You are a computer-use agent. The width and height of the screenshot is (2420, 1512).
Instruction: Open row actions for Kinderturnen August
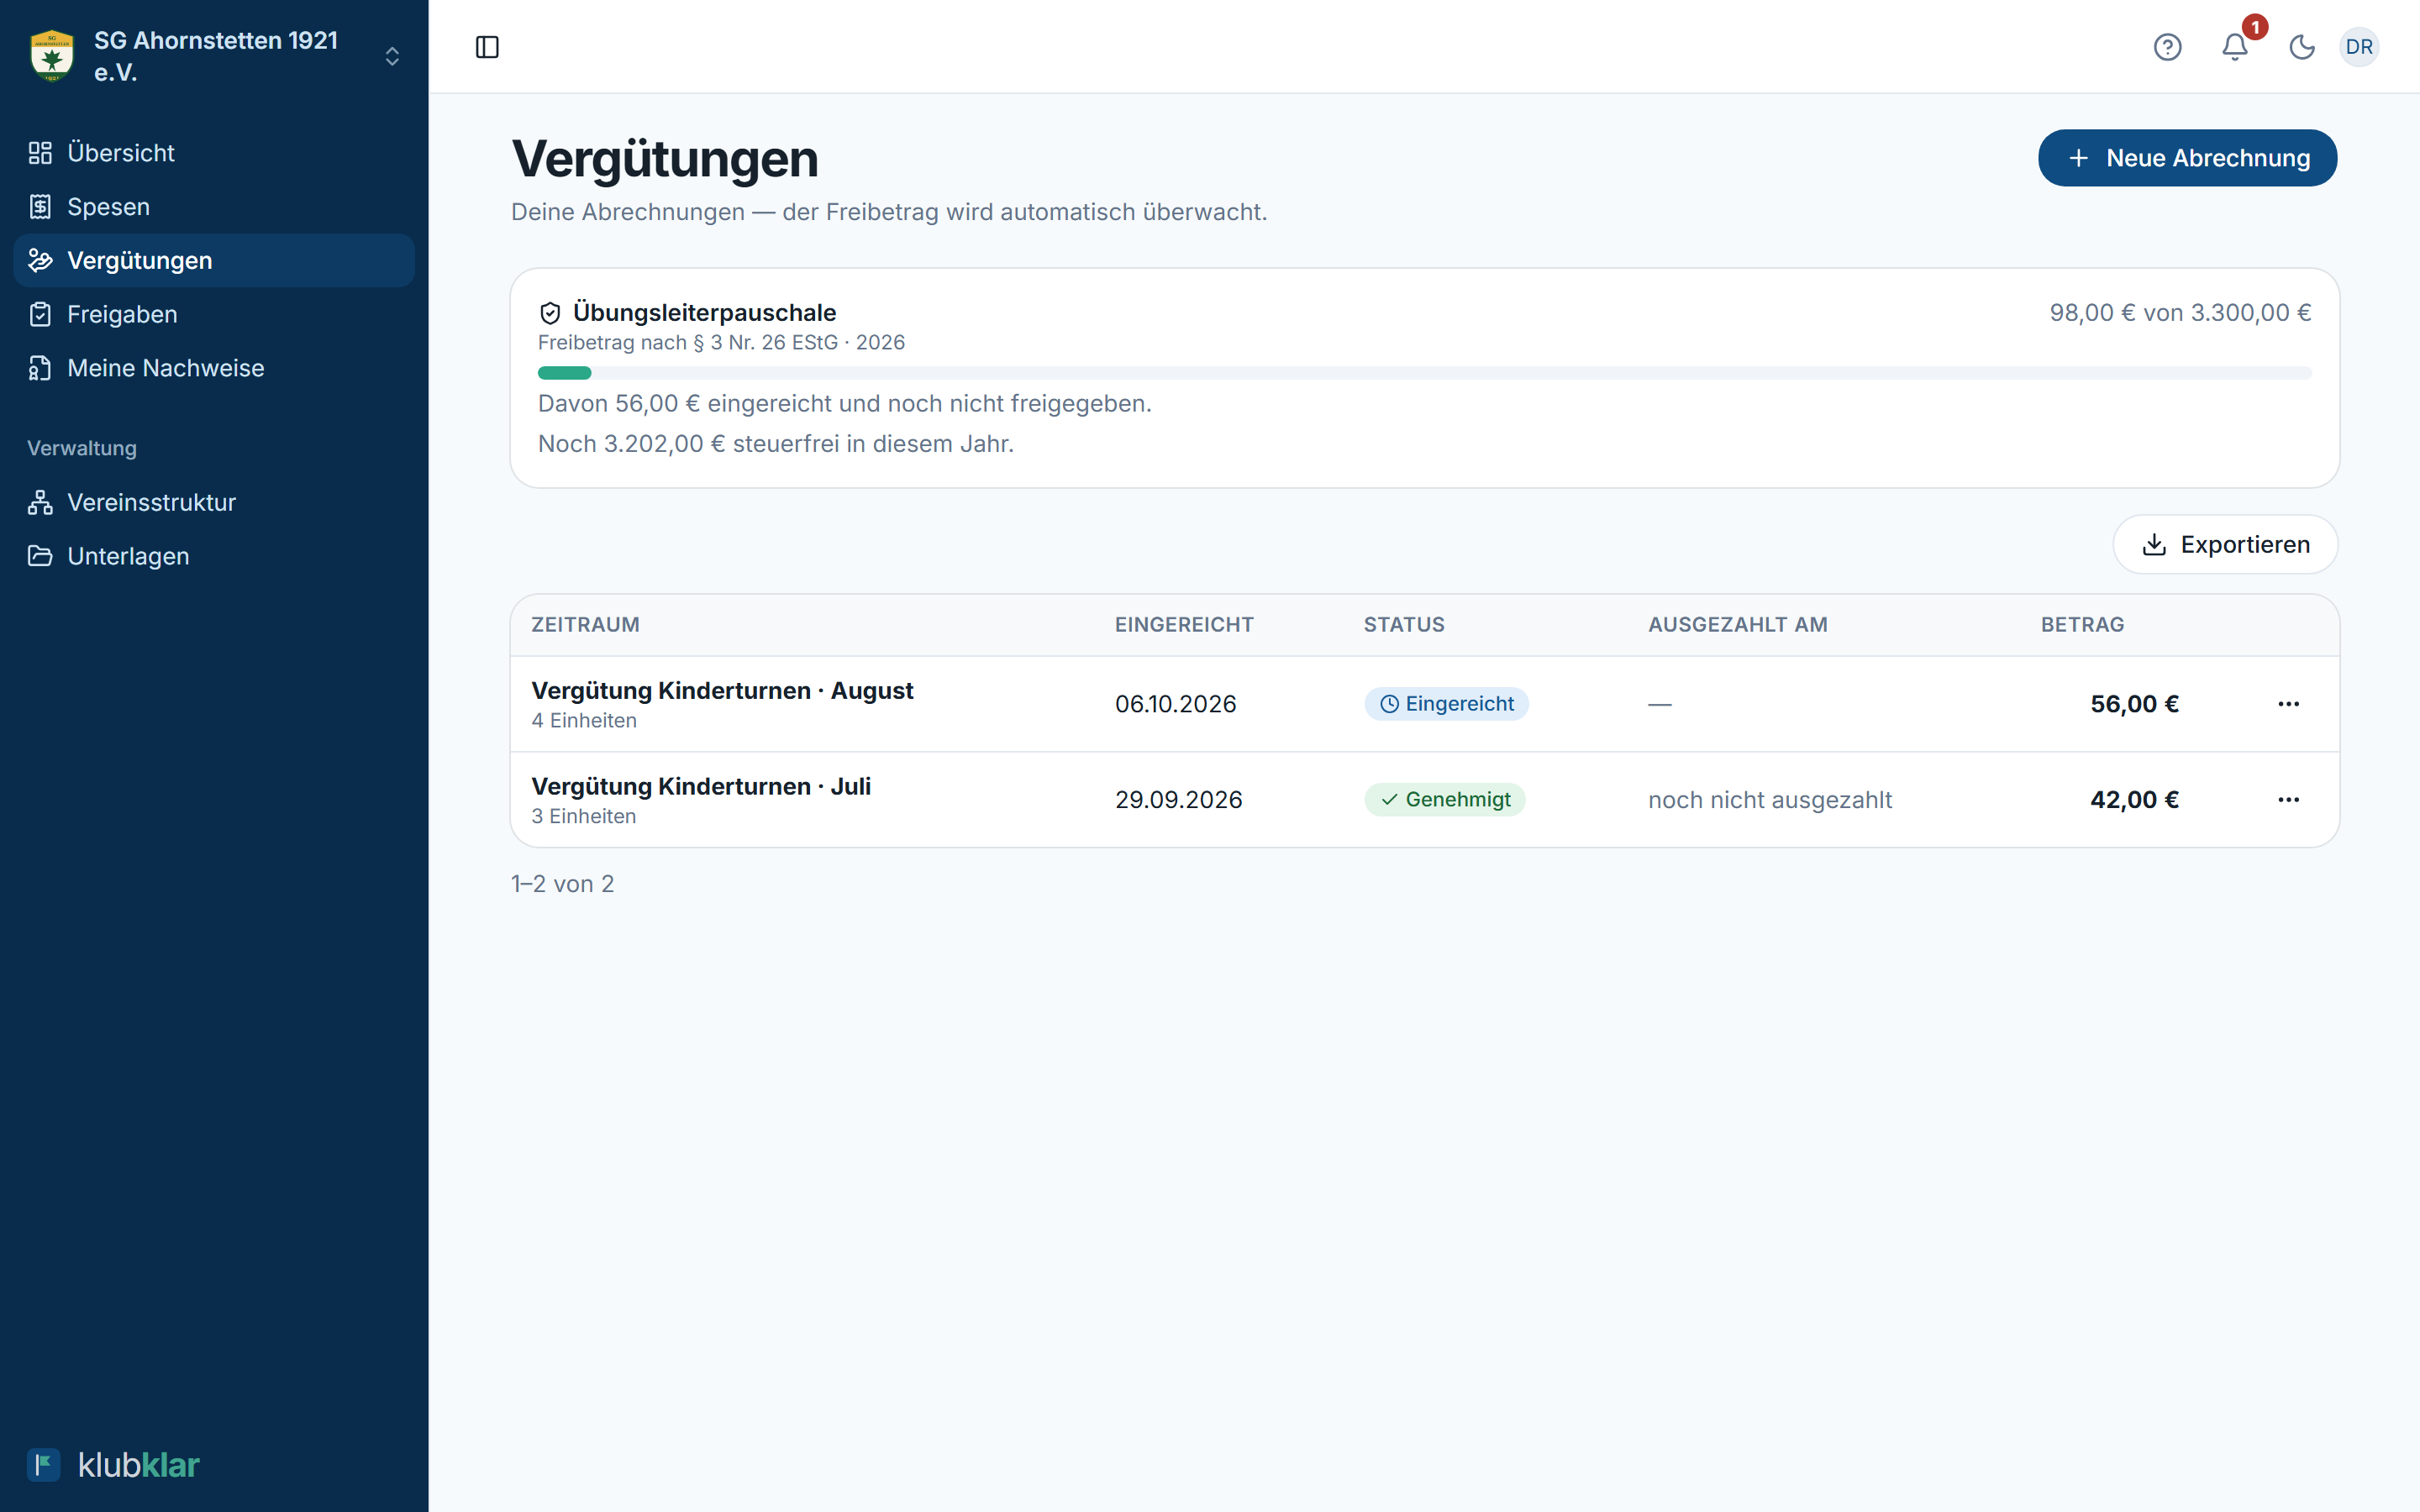click(2288, 704)
